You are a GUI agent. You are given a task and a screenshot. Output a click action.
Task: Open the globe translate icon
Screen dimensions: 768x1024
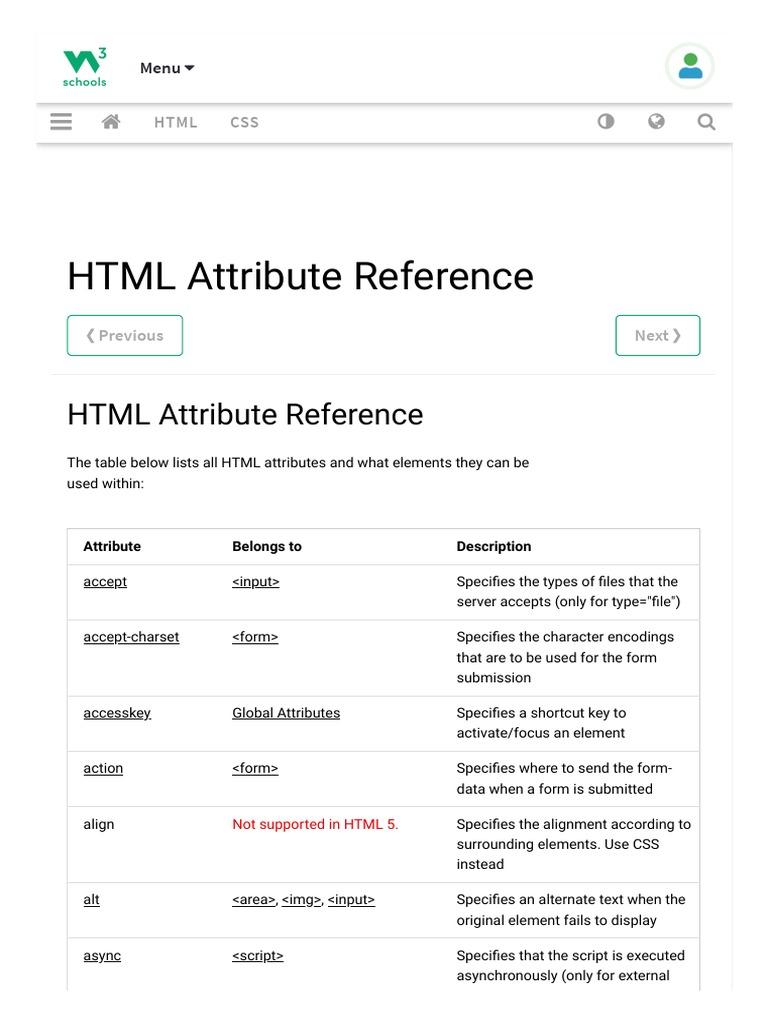click(656, 122)
